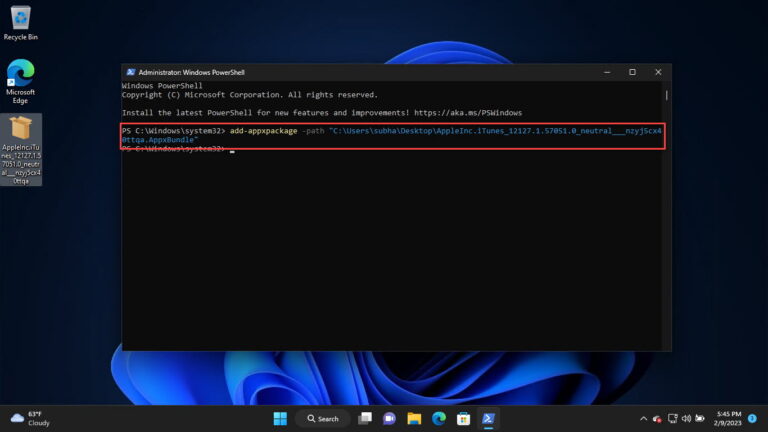Click the PowerShell taskbar icon
The width and height of the screenshot is (768, 432).
488,419
